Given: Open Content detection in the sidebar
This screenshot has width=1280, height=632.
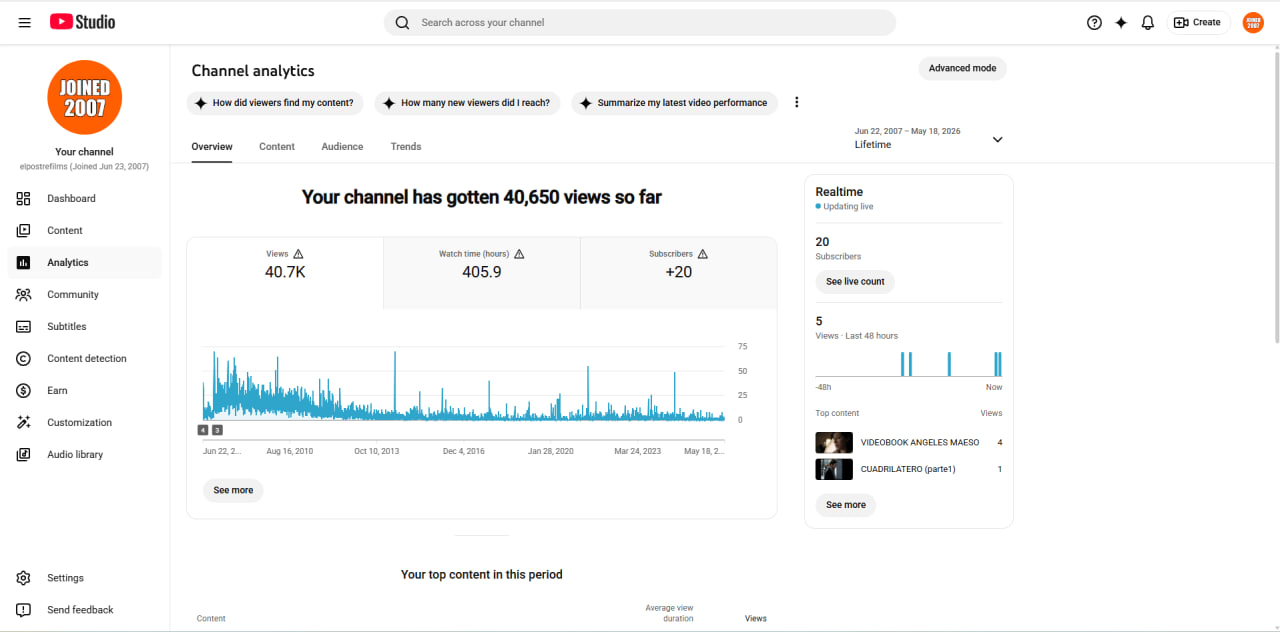Looking at the screenshot, I should tap(85, 358).
